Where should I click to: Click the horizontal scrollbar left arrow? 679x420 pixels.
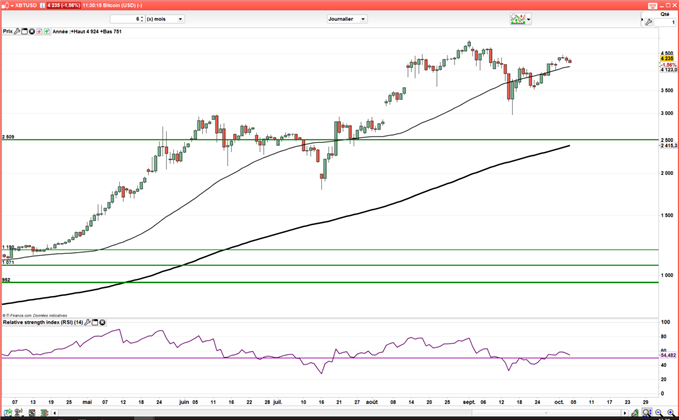[55, 413]
